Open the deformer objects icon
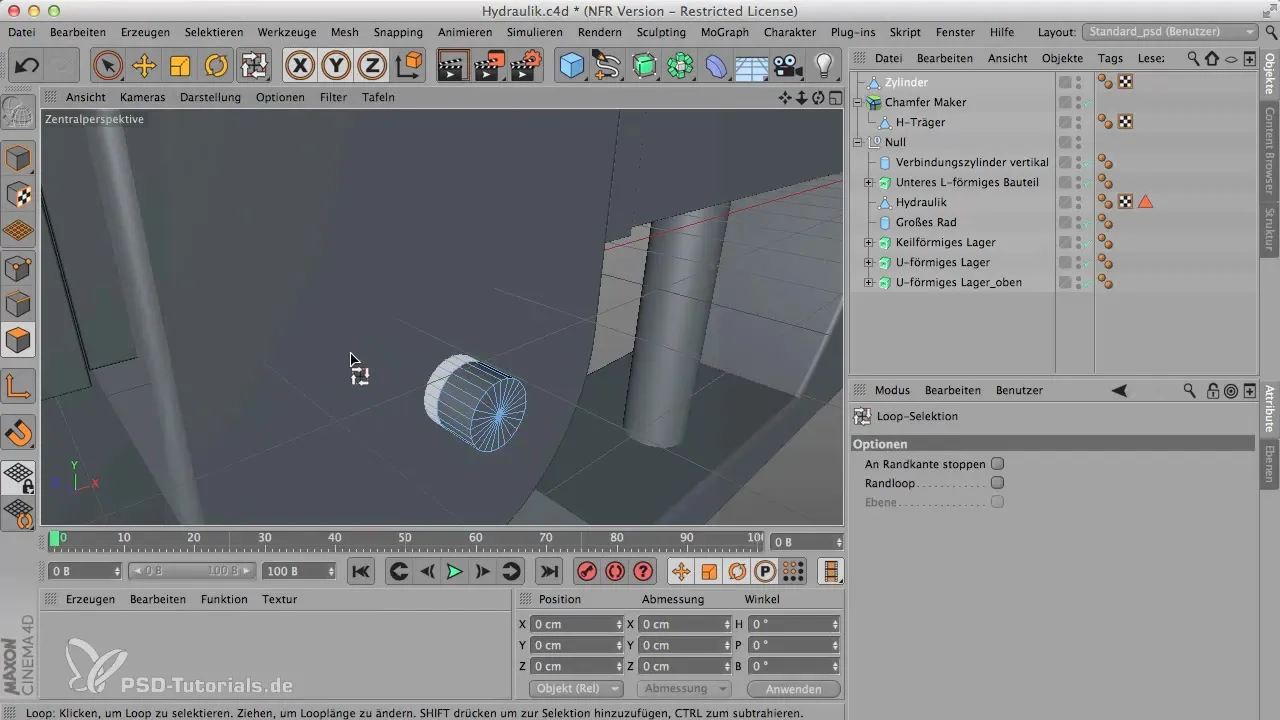The image size is (1280, 720). point(716,67)
